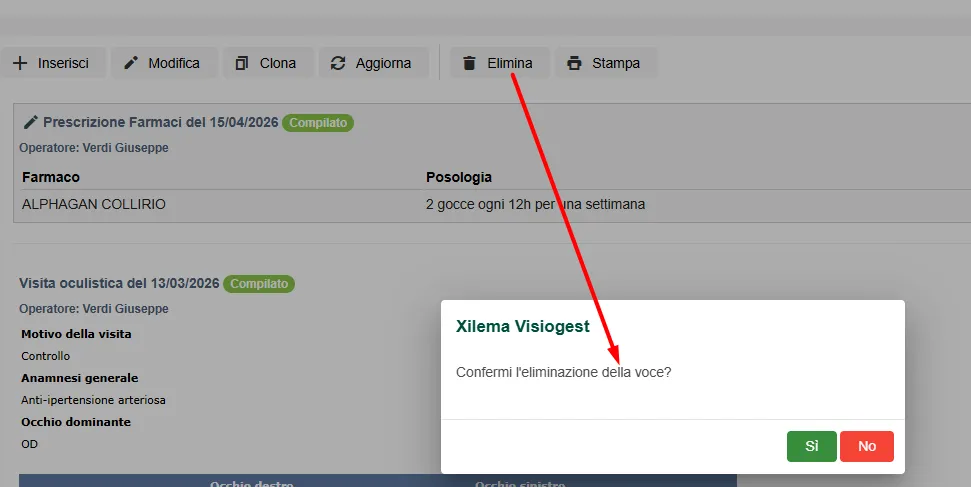Click the plus icon on Inserisci
The width and height of the screenshot is (971, 487).
20,63
